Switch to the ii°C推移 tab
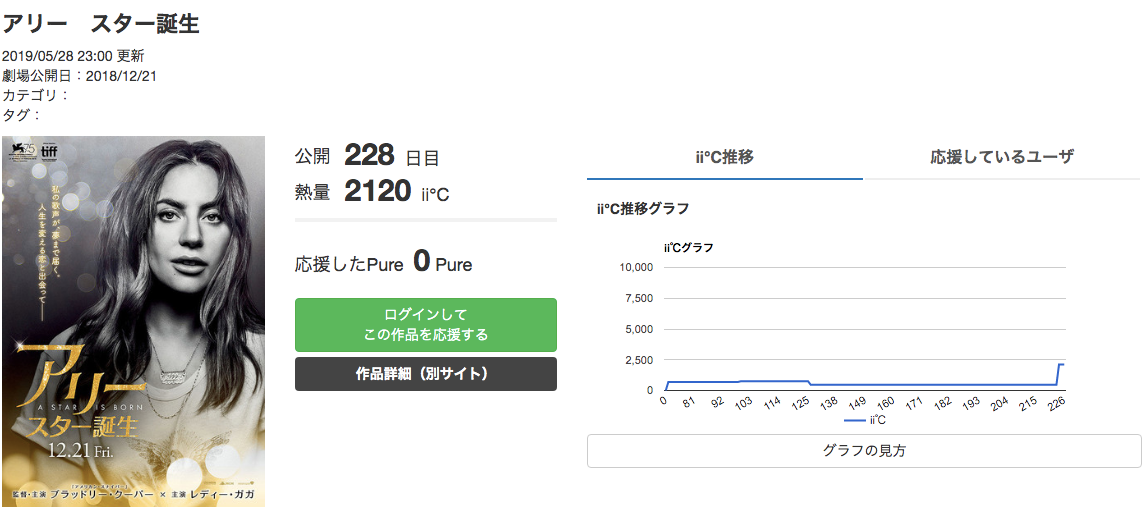This screenshot has width=1147, height=515. coord(724,157)
